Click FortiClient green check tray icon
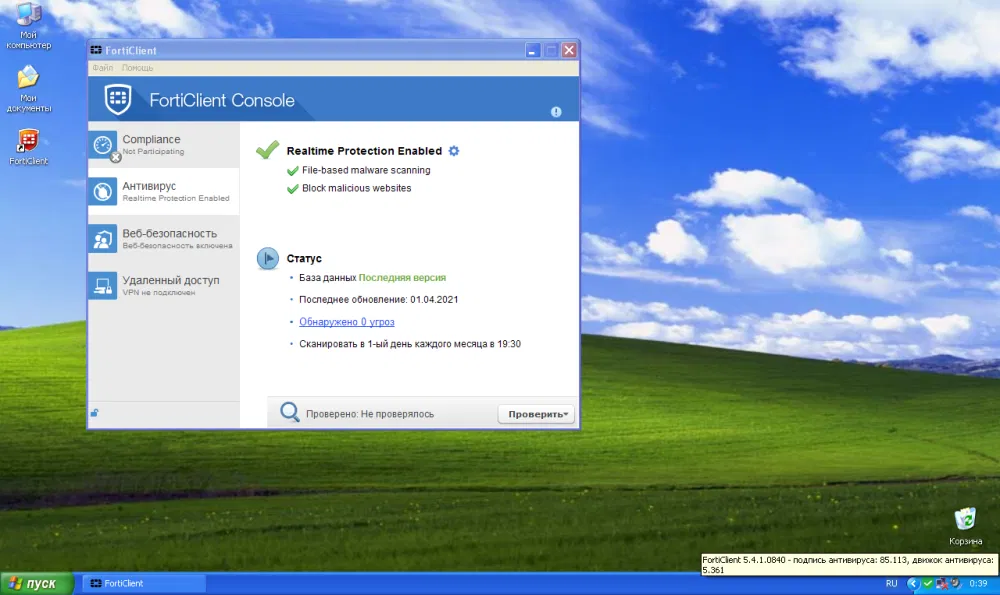This screenshot has height=595, width=1000. pos(928,584)
